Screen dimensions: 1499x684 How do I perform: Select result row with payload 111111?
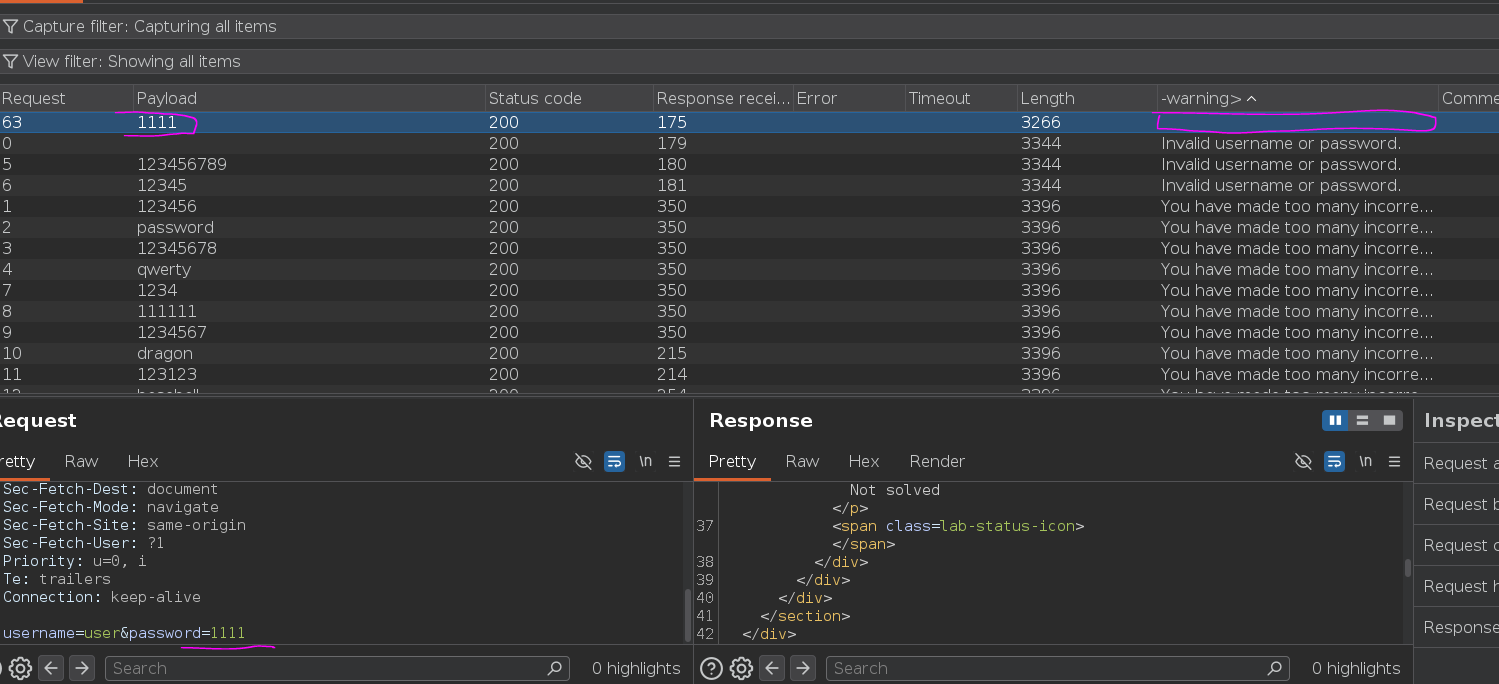click(749, 311)
